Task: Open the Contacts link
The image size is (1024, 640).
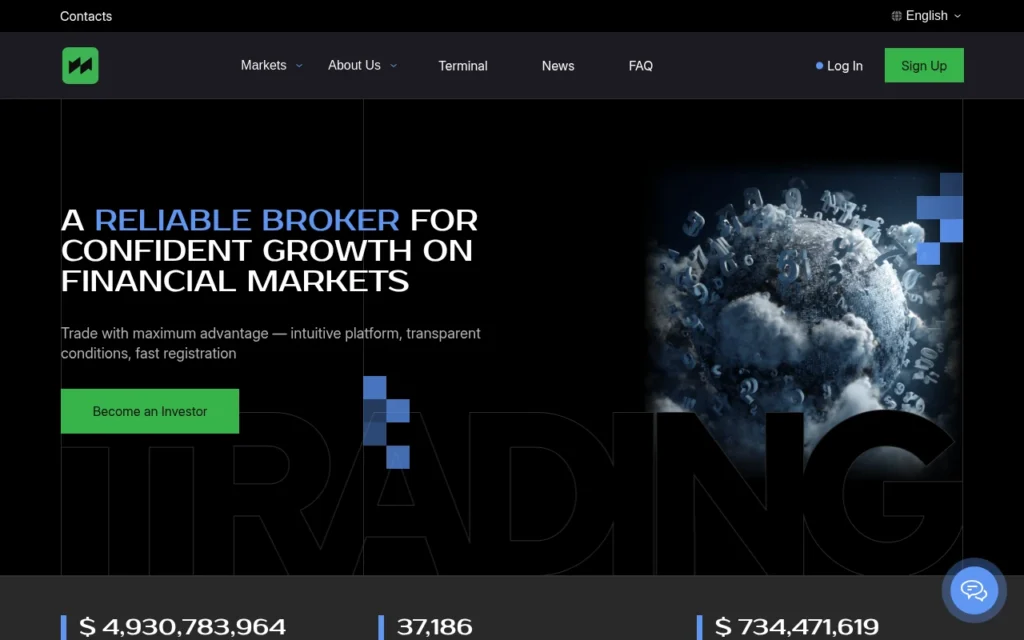Action: tap(86, 16)
